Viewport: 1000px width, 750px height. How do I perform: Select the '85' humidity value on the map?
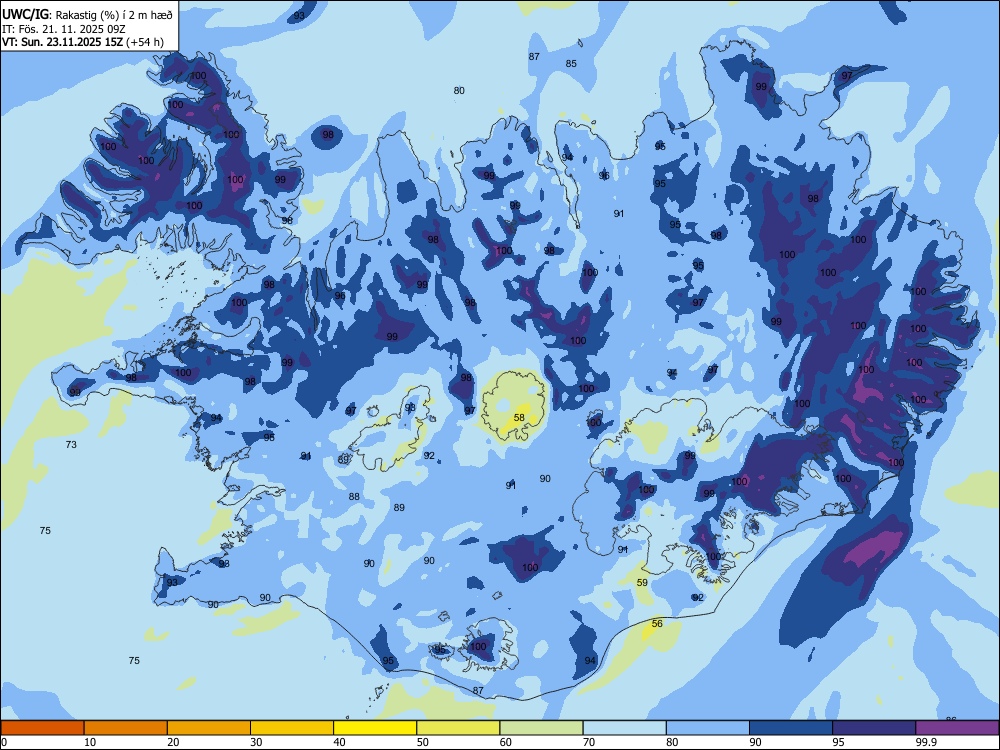point(571,63)
